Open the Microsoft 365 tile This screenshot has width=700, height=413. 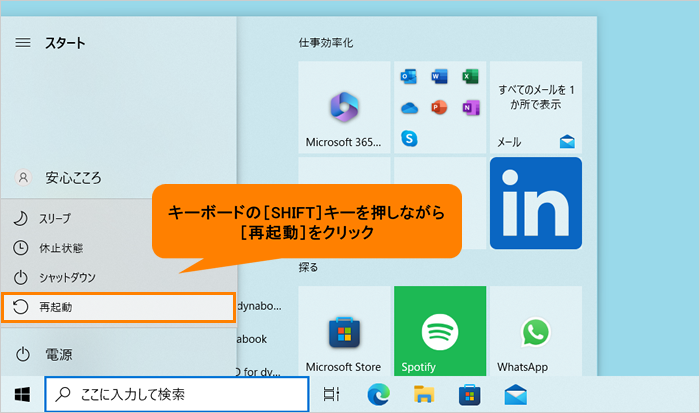coord(344,107)
